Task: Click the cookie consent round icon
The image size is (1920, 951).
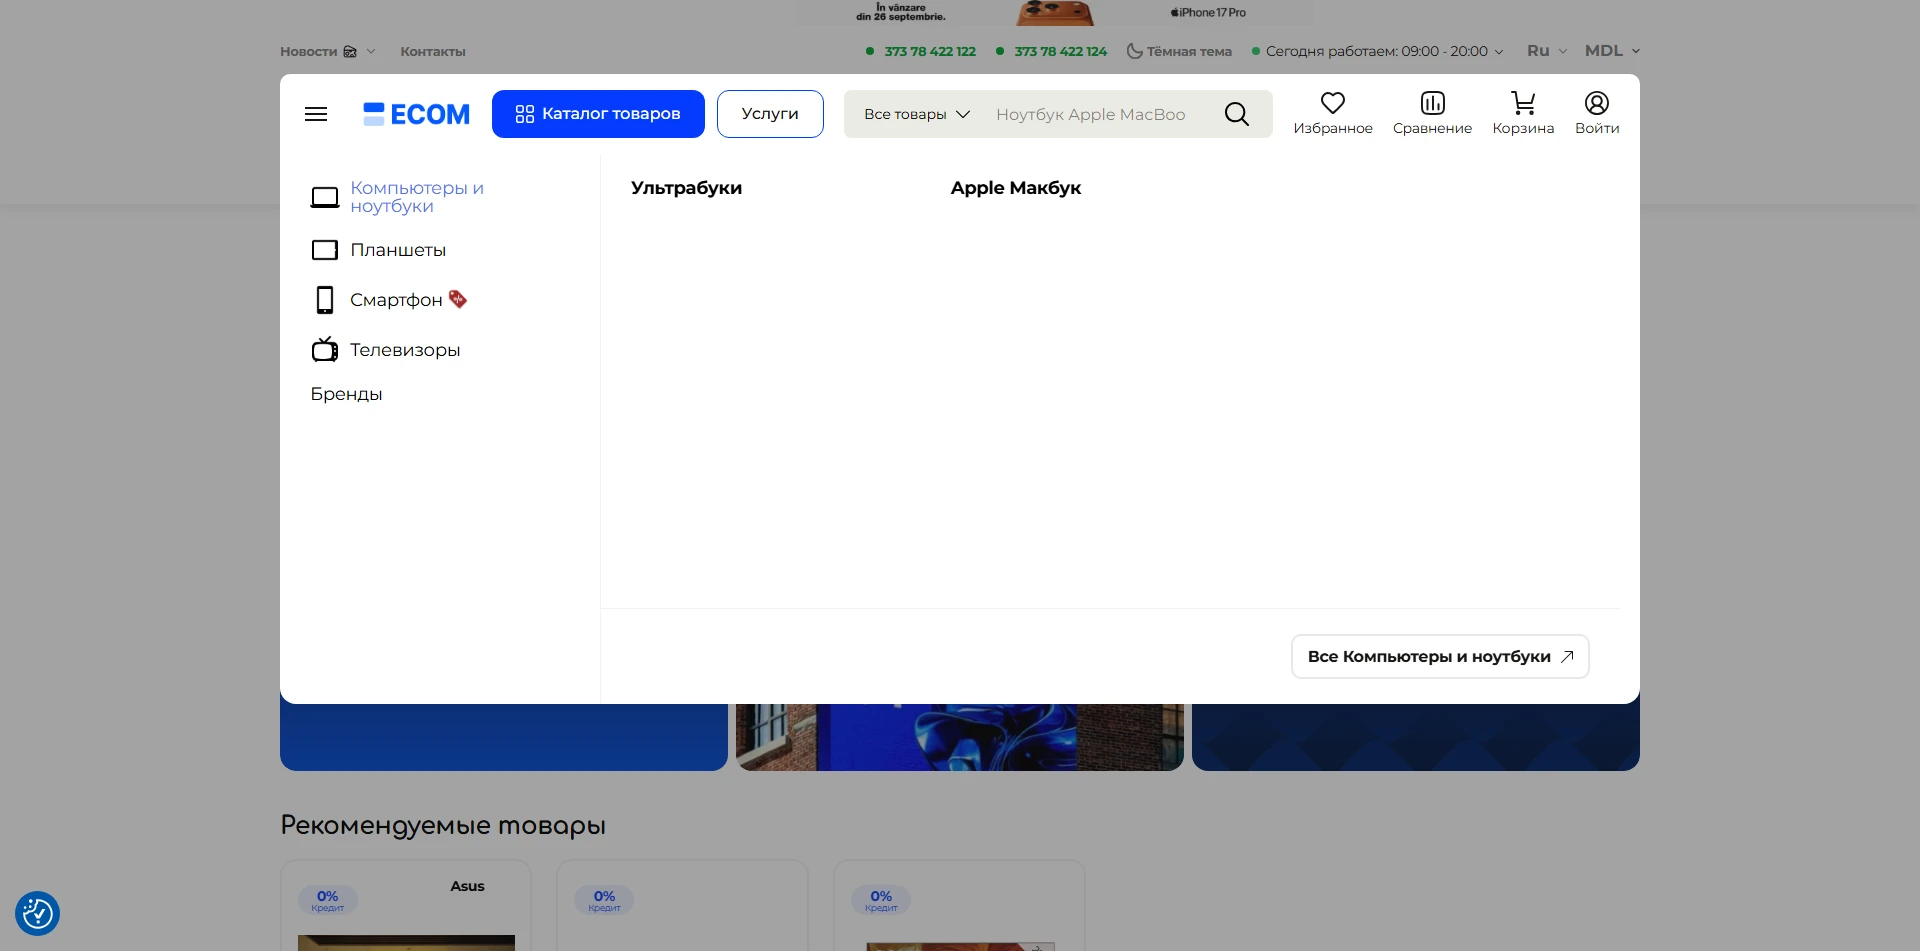Action: pyautogui.click(x=38, y=913)
